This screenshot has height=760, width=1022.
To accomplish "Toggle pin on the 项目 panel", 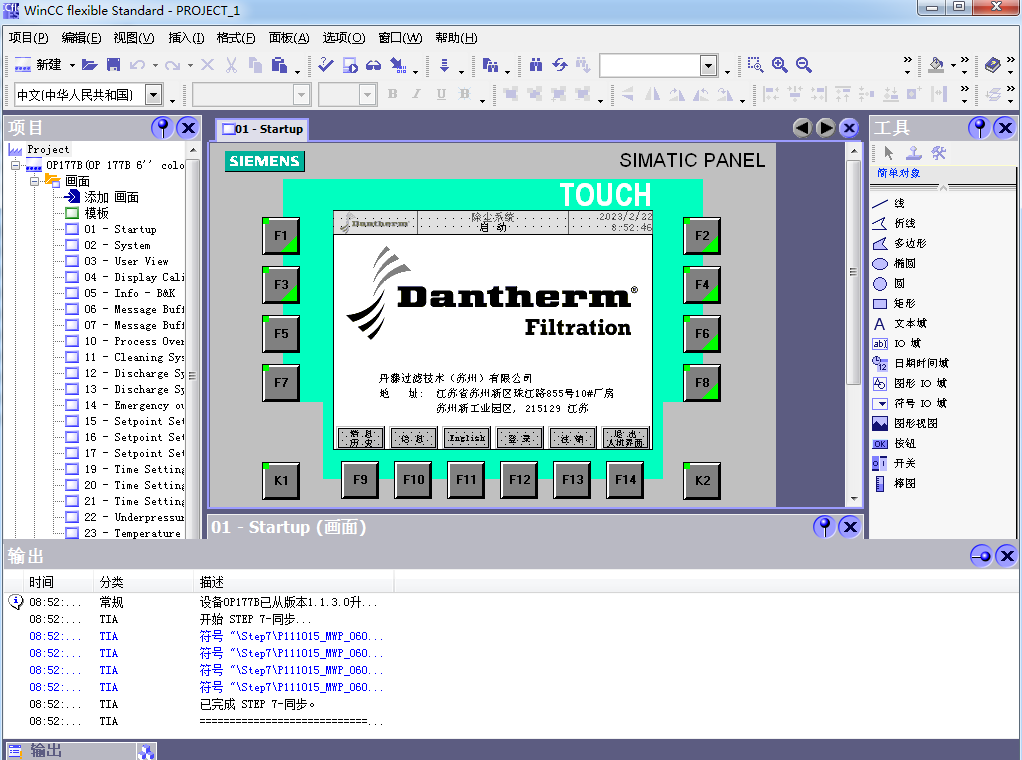I will [x=162, y=128].
